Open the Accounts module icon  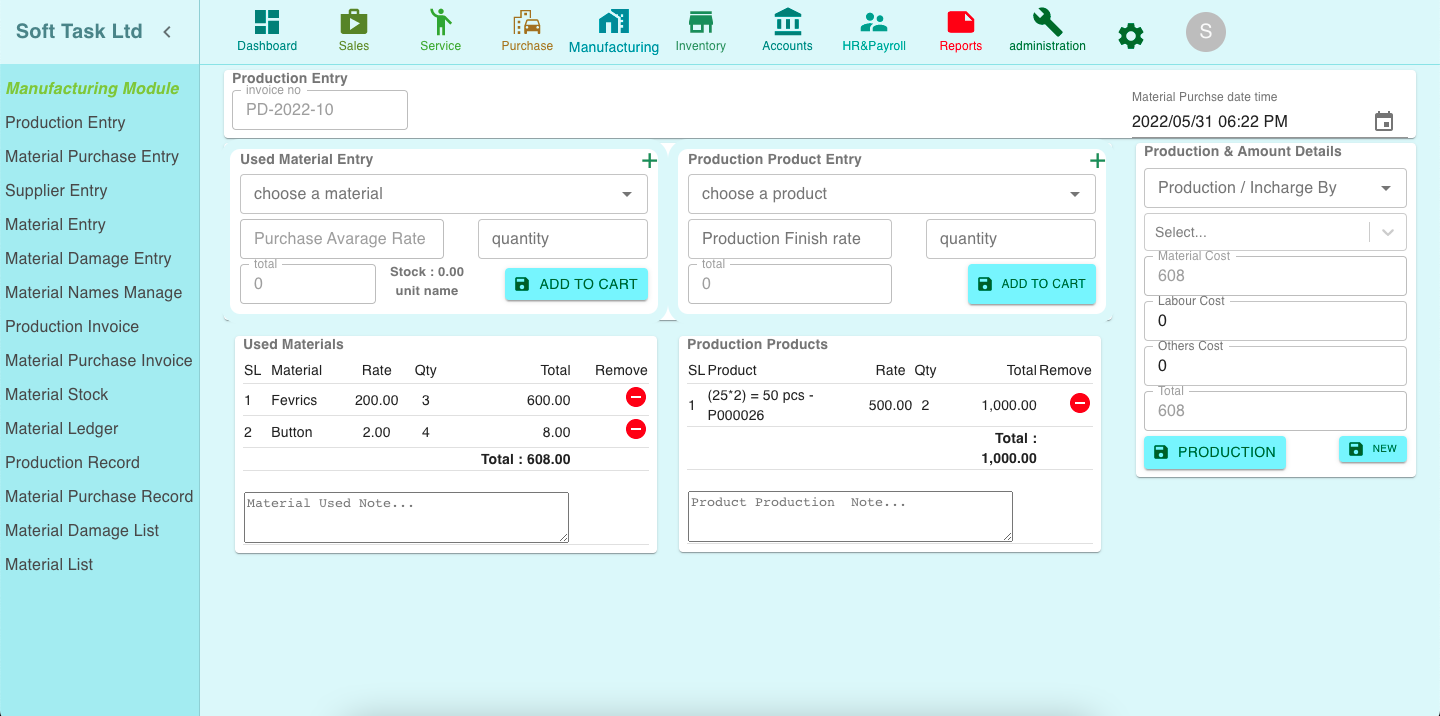point(787,28)
